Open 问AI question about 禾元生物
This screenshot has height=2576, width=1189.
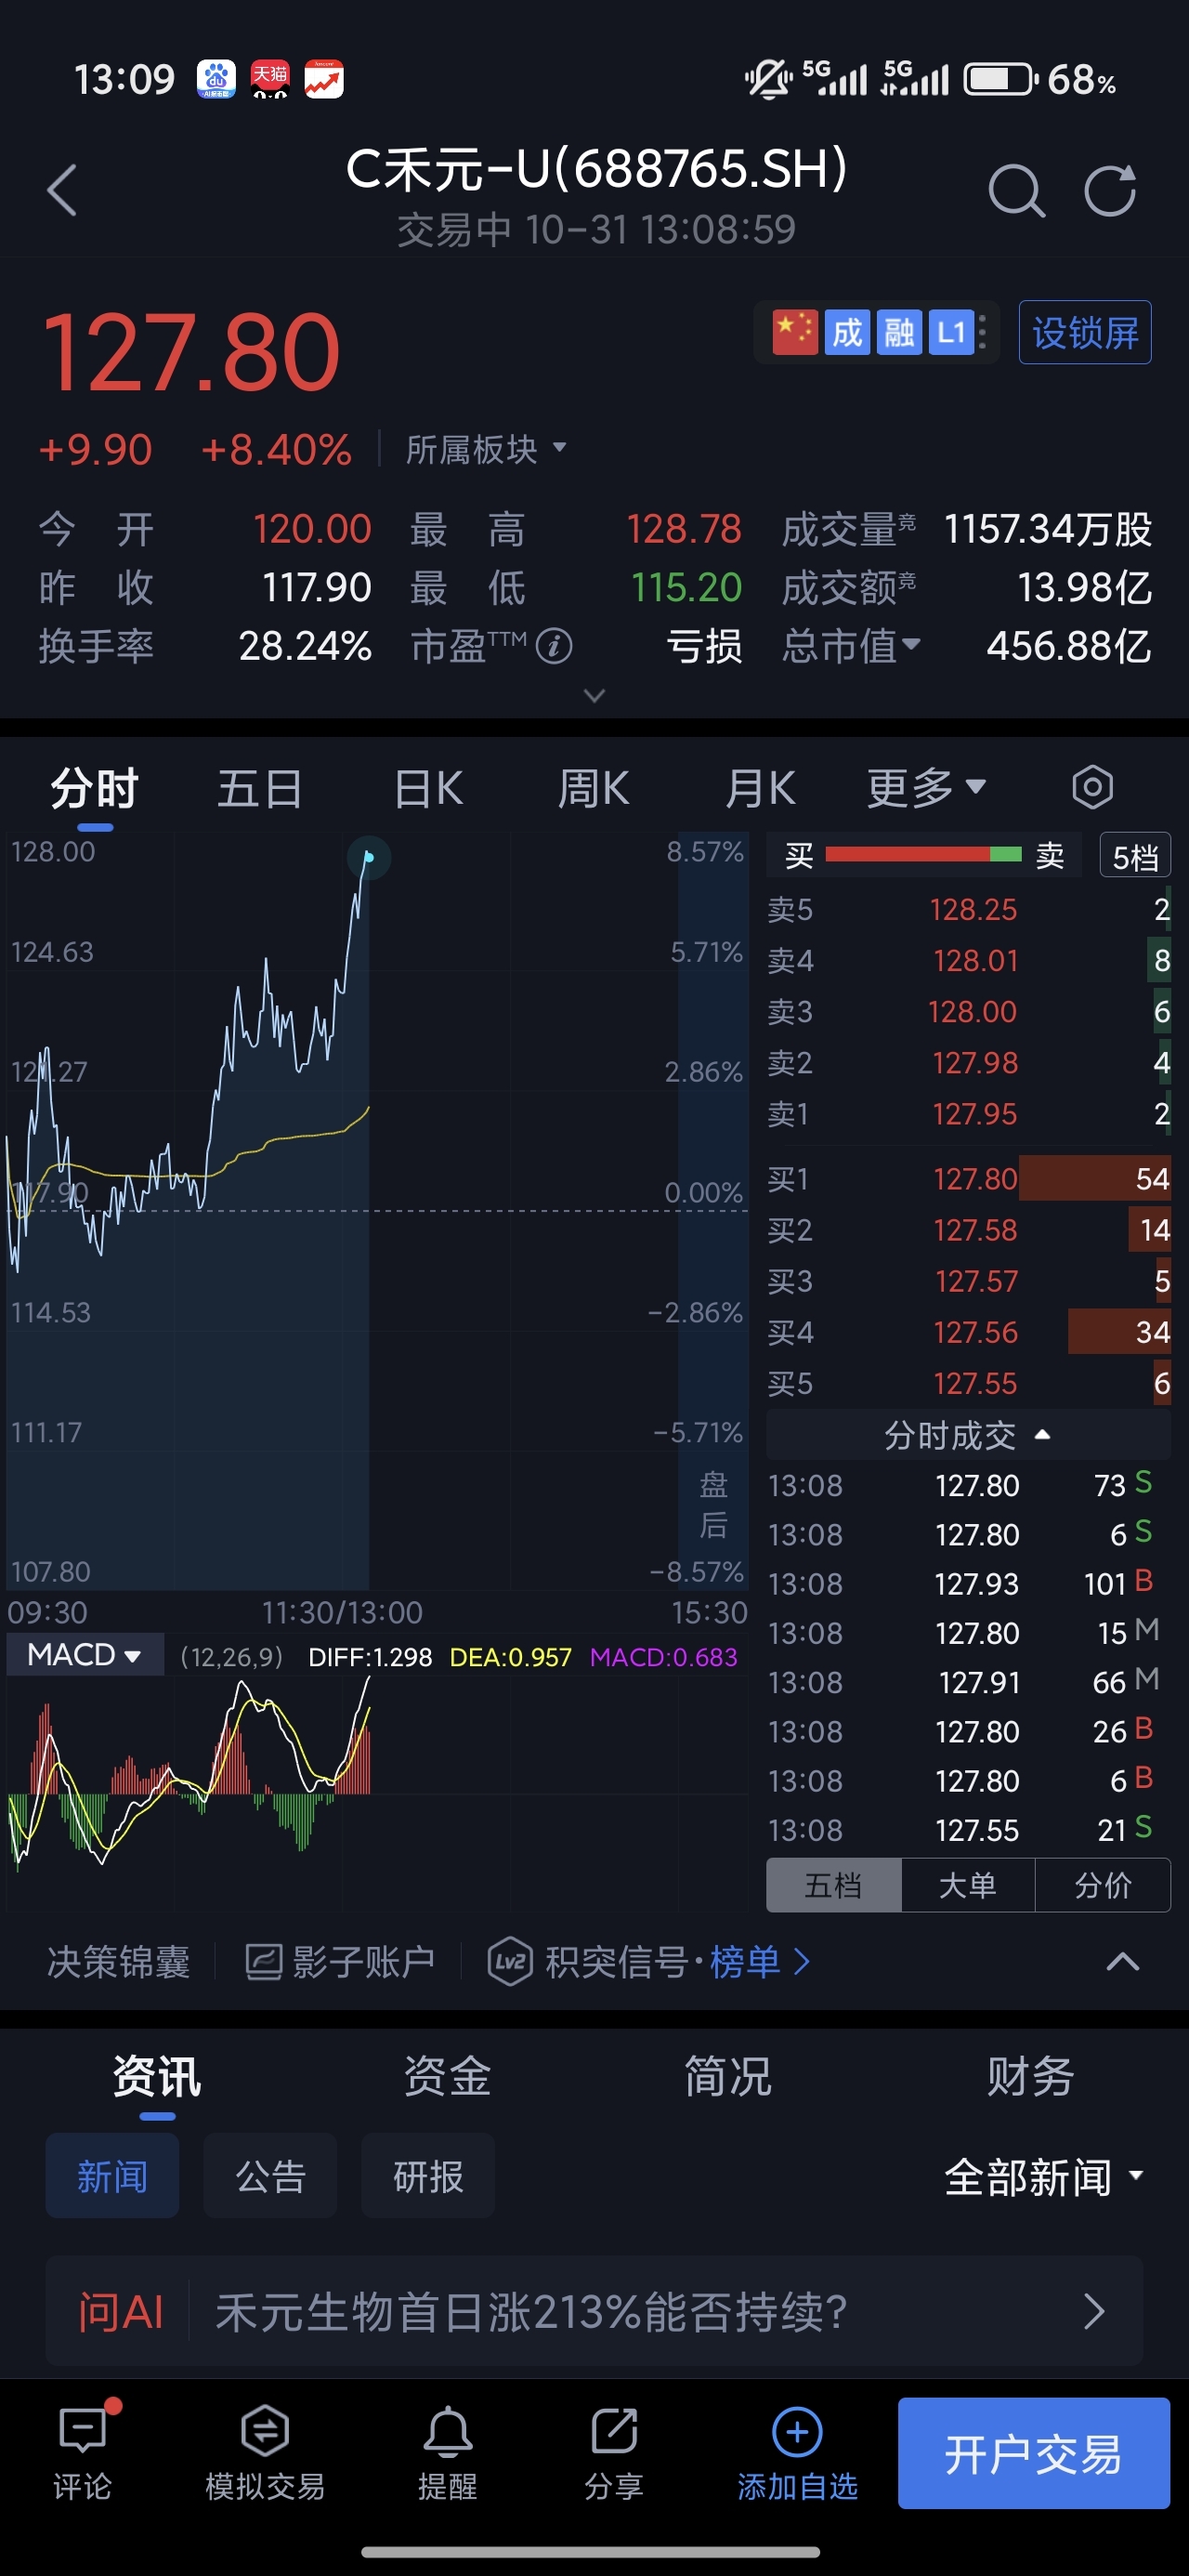coord(594,2311)
